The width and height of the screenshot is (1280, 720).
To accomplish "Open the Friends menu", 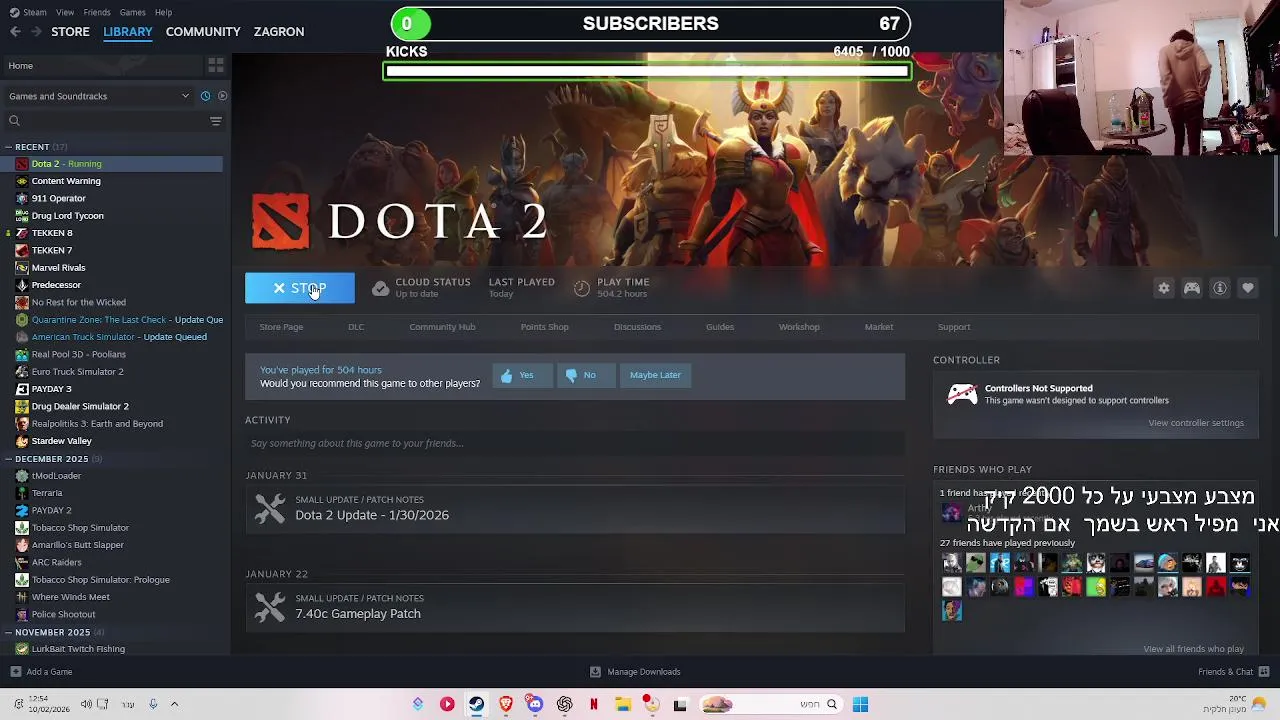I will point(97,12).
